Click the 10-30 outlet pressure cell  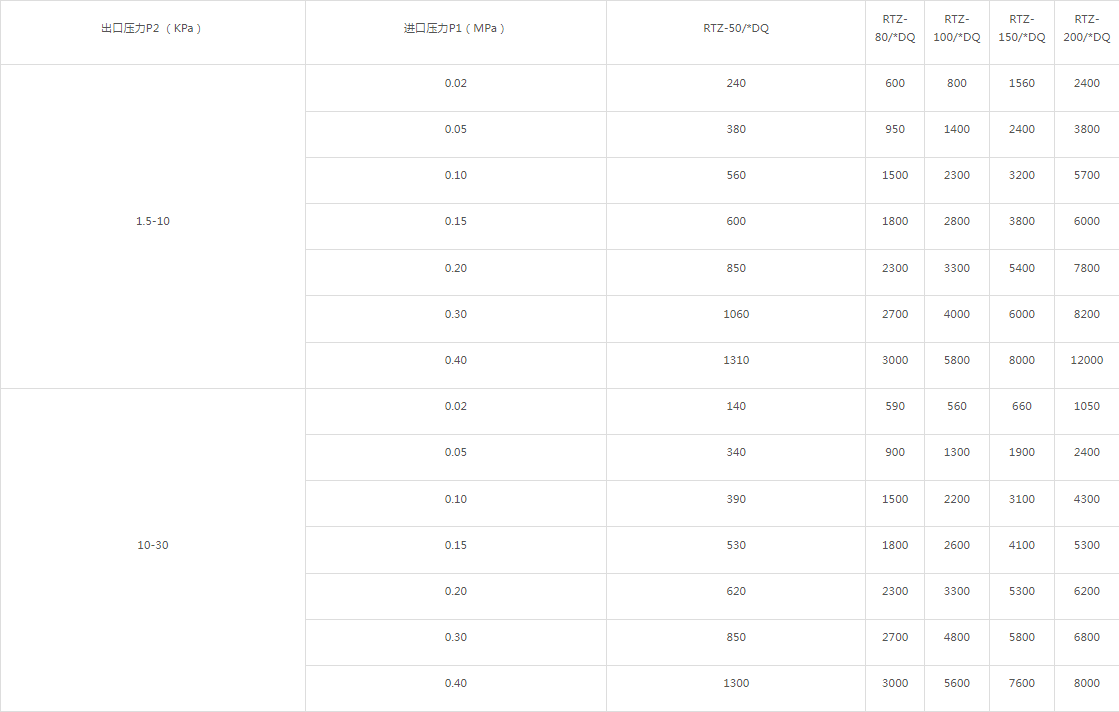pos(153,545)
